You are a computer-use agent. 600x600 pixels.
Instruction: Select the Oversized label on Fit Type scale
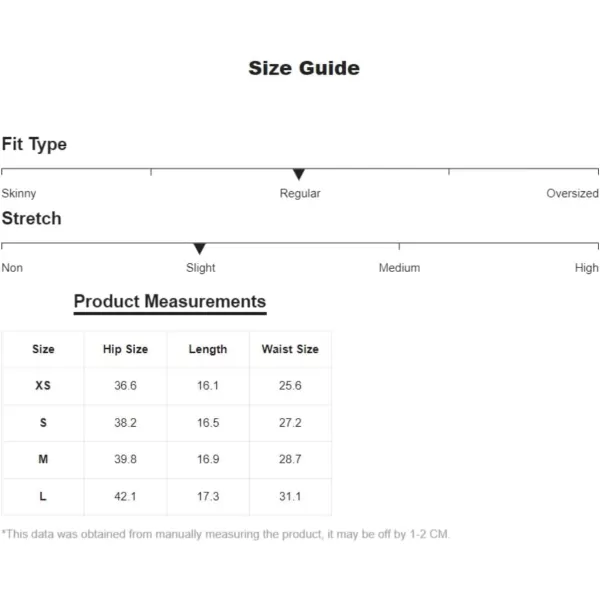point(572,193)
